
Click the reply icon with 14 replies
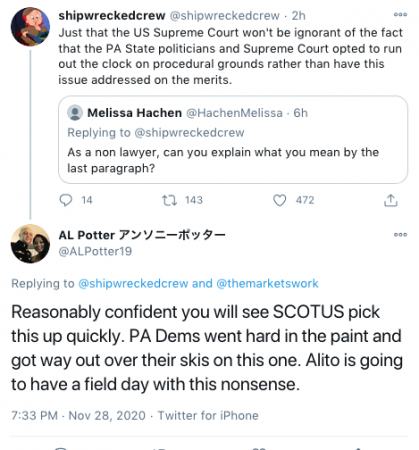[66, 200]
